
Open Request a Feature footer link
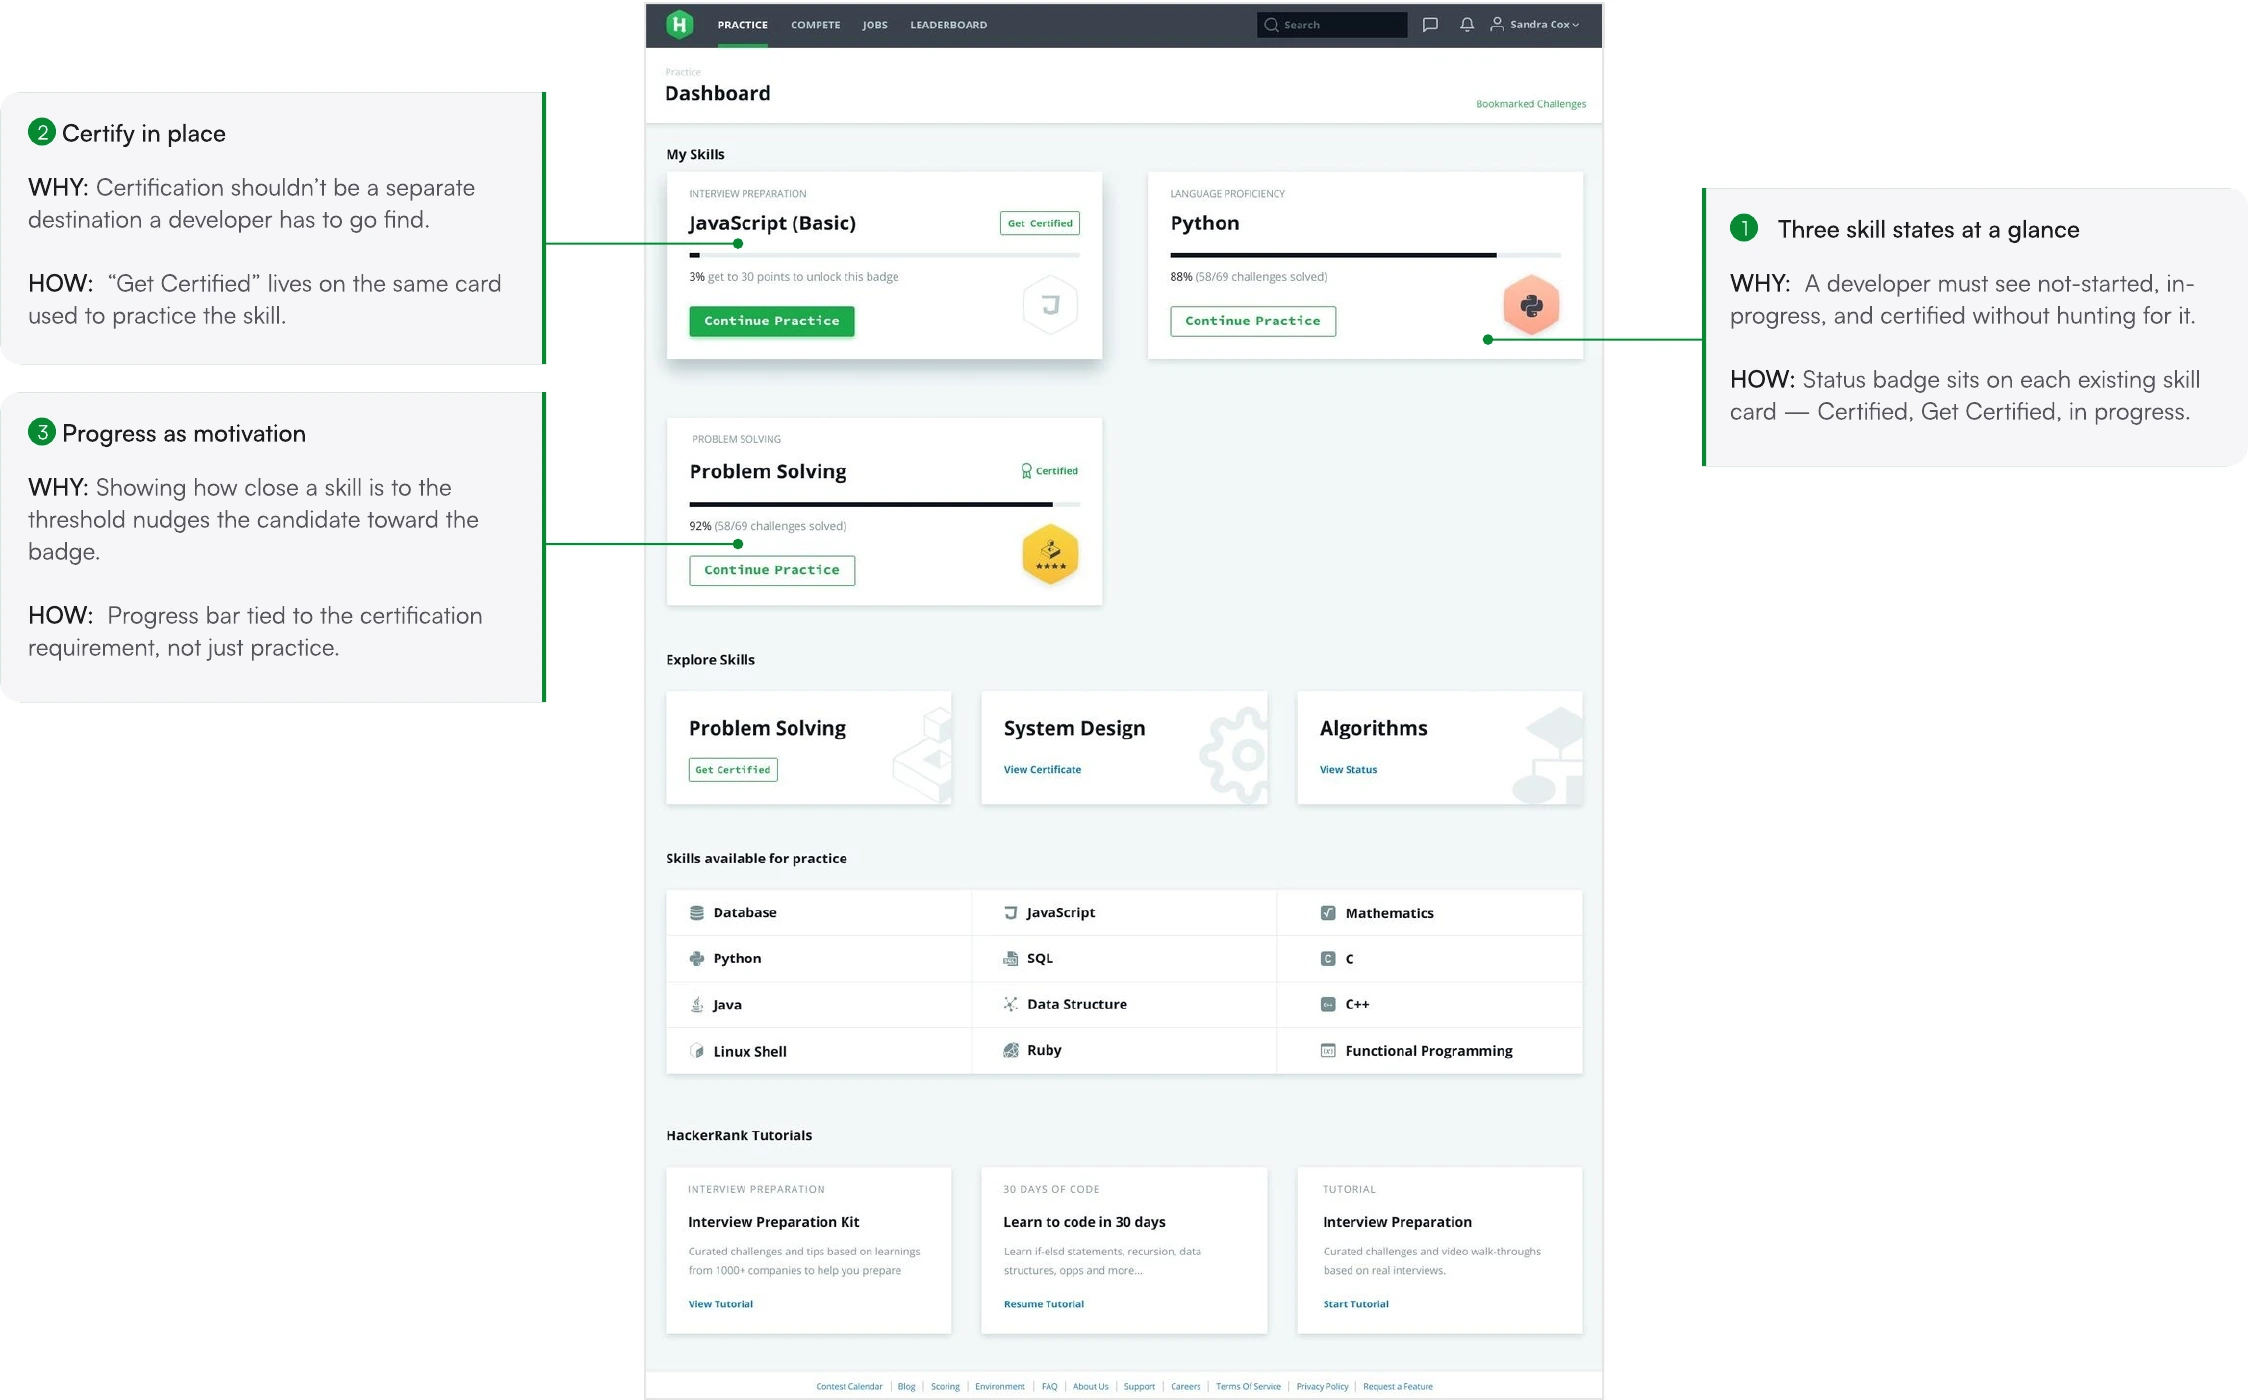(x=1397, y=1387)
